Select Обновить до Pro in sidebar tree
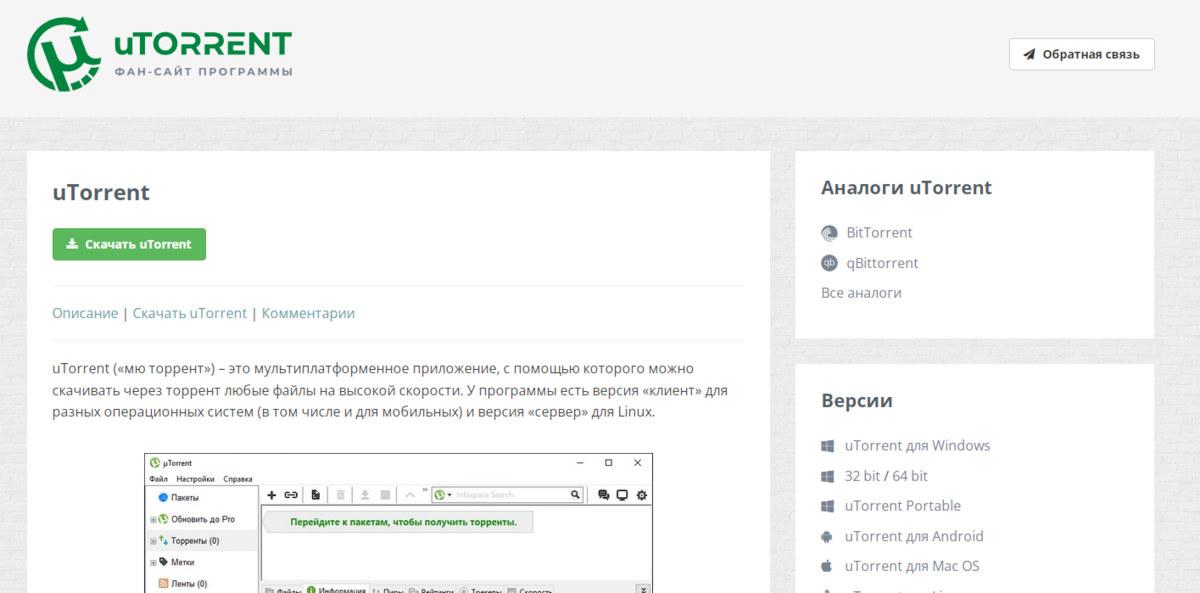The height and width of the screenshot is (593, 1200). click(203, 519)
